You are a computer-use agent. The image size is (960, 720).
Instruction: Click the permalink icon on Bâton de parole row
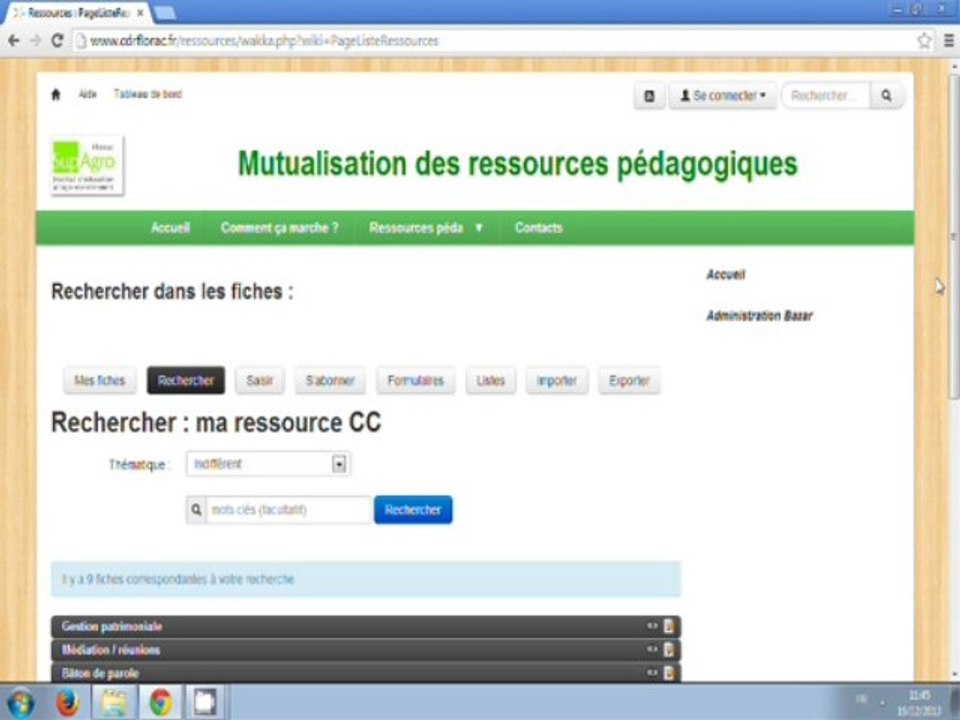click(651, 672)
